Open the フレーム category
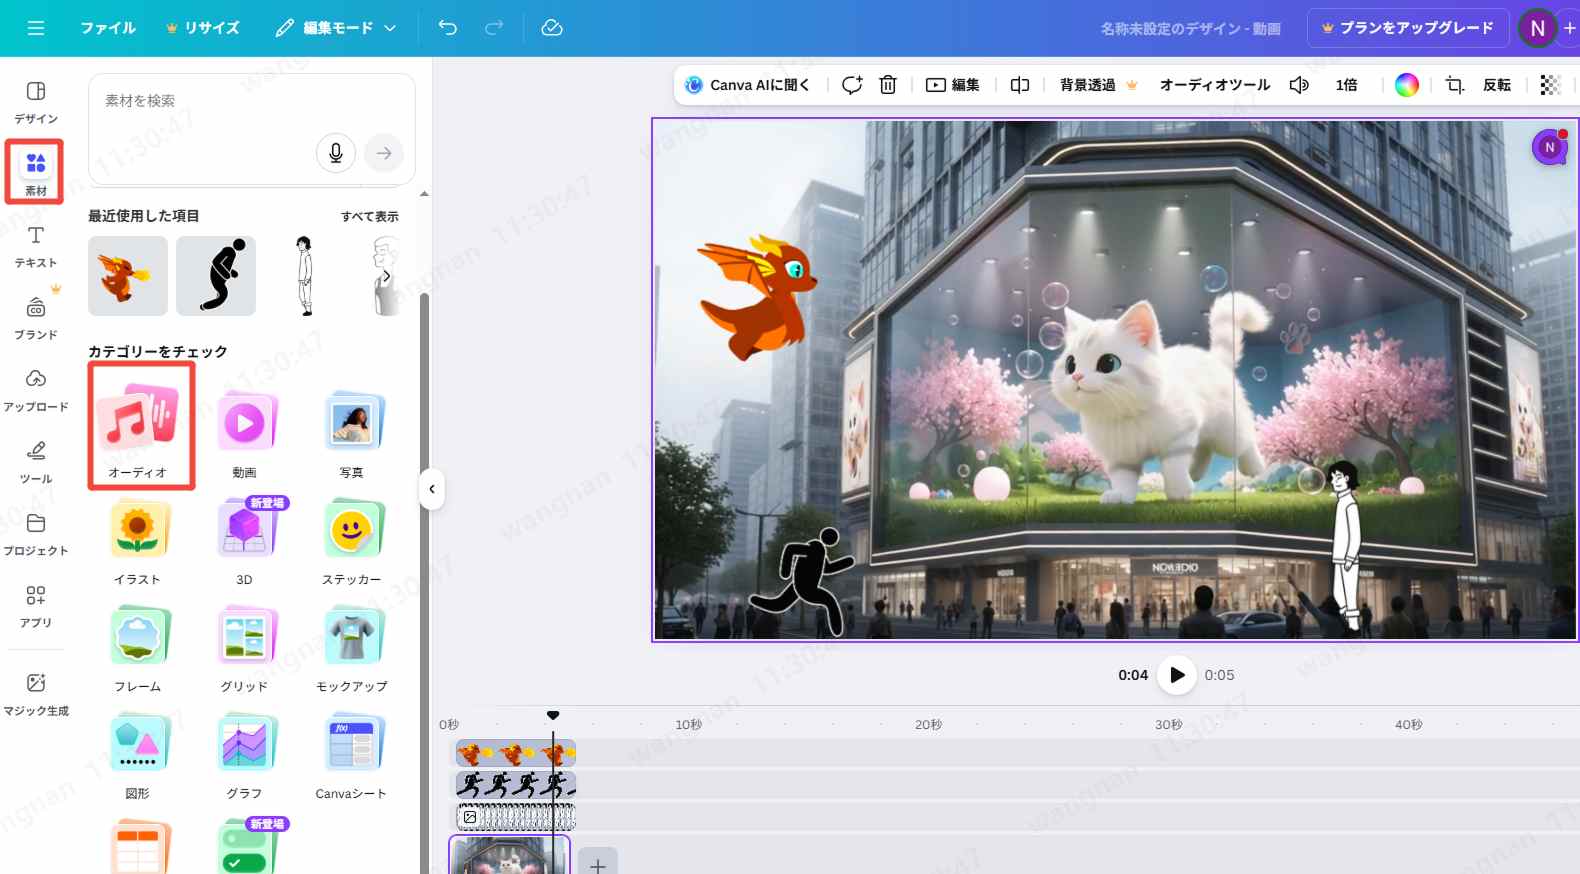The height and width of the screenshot is (874, 1580). (x=138, y=649)
